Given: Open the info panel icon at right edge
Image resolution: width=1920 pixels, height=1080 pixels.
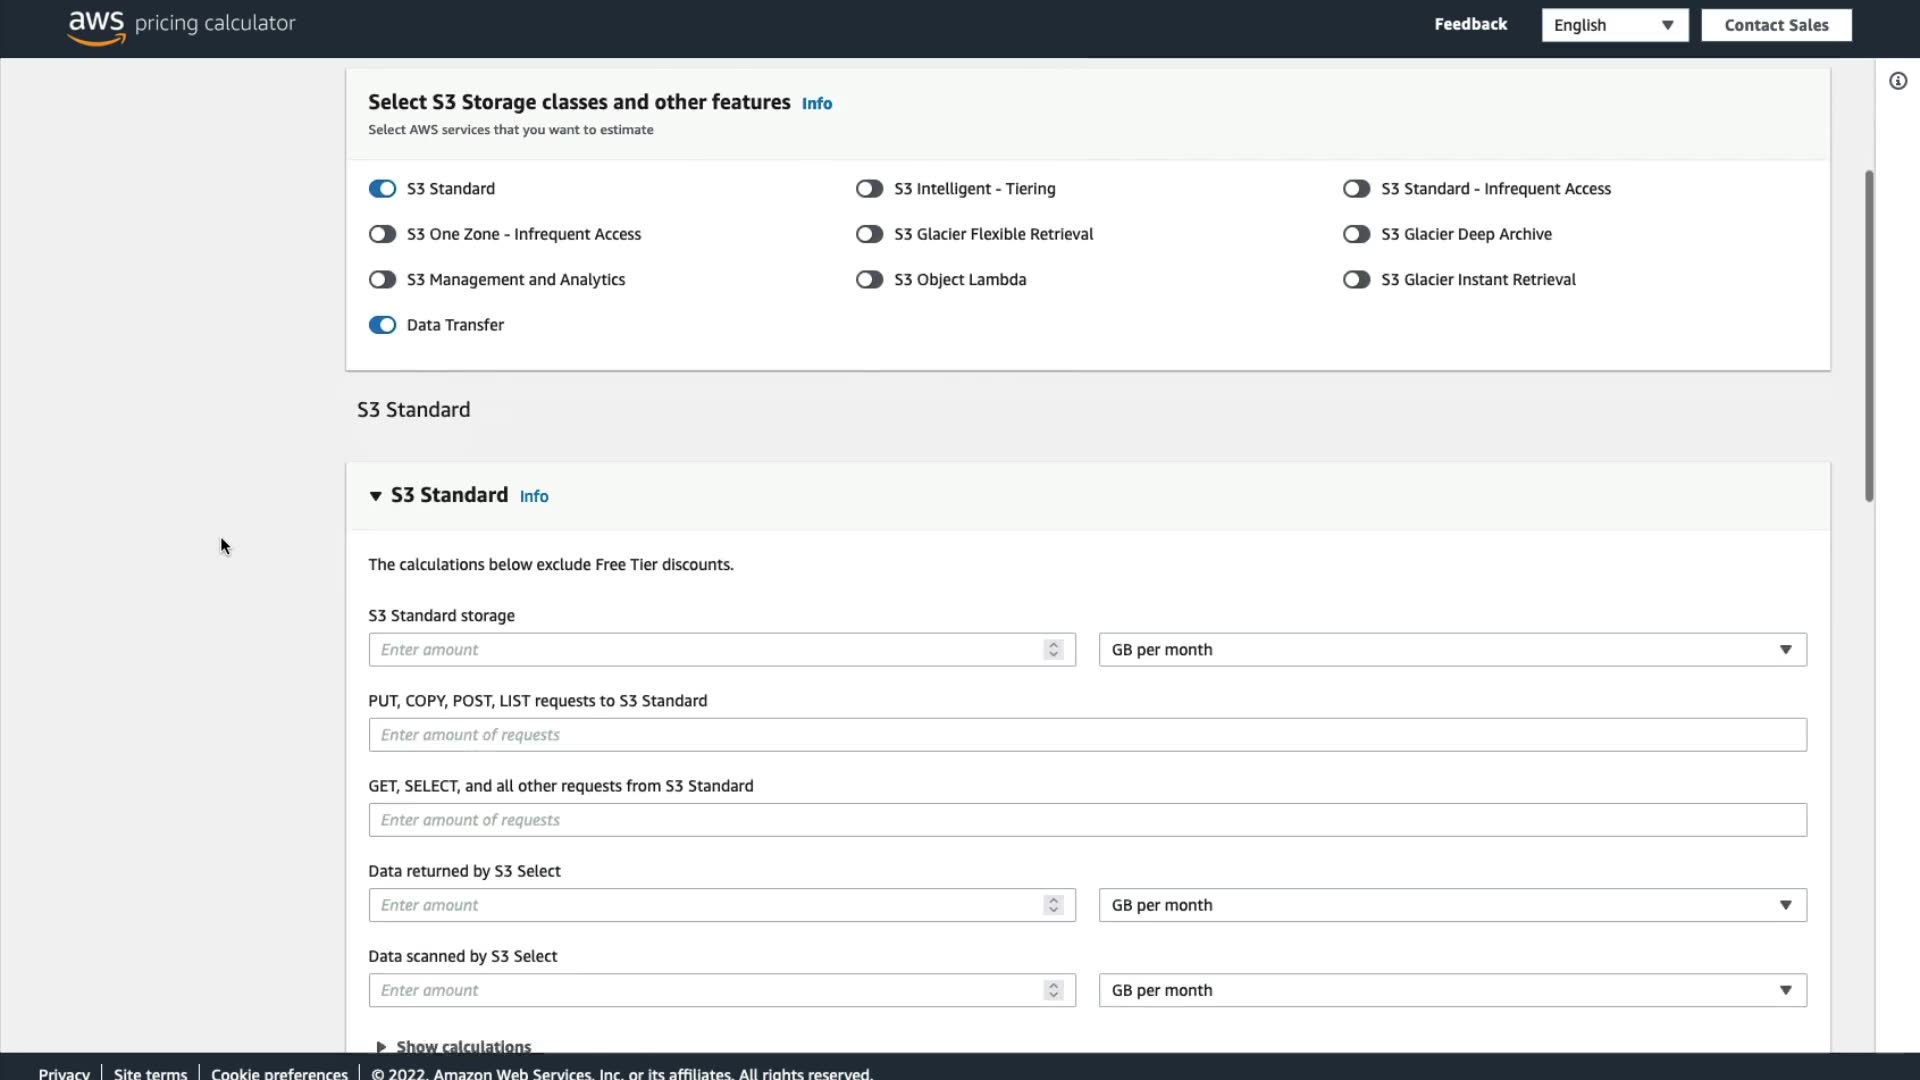Looking at the screenshot, I should 1897,81.
